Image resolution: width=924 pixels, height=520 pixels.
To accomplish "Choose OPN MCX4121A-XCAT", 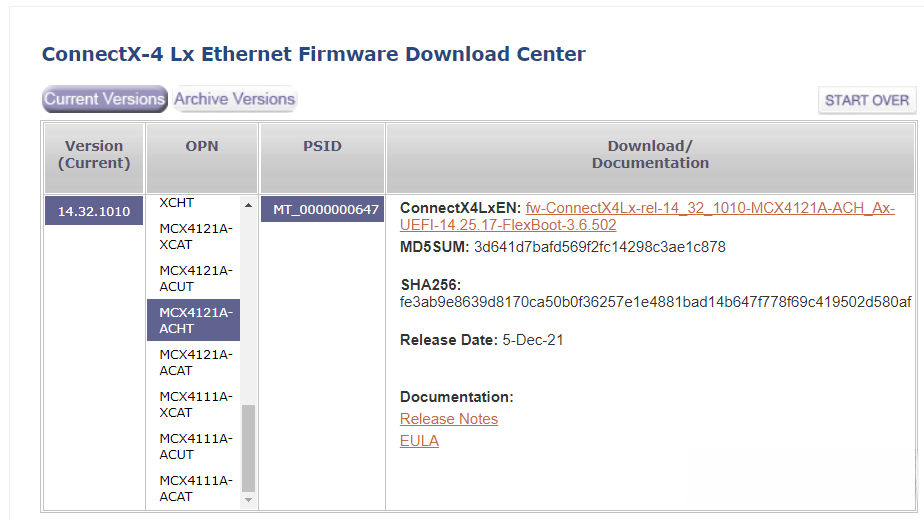I will coord(193,236).
